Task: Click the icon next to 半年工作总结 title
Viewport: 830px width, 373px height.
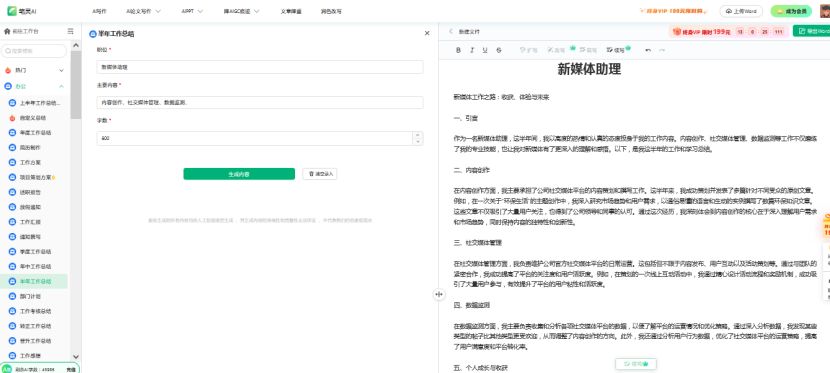Action: coord(93,34)
